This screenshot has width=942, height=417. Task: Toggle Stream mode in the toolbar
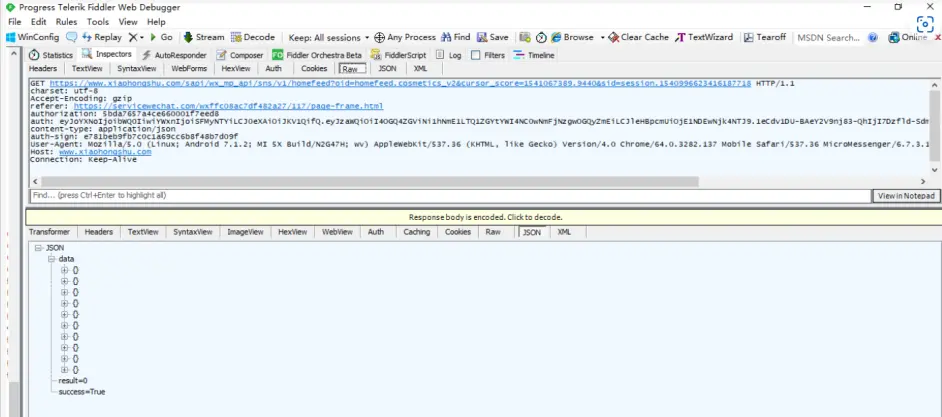tap(204, 37)
